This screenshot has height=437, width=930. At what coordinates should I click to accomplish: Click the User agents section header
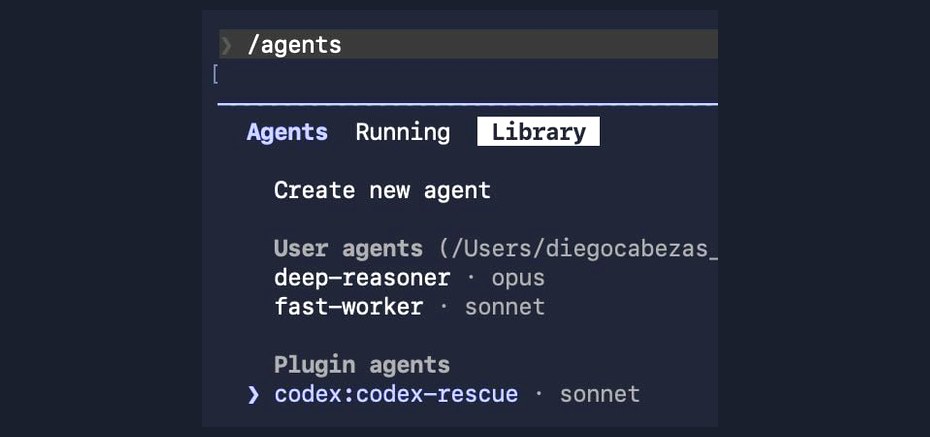(x=348, y=249)
